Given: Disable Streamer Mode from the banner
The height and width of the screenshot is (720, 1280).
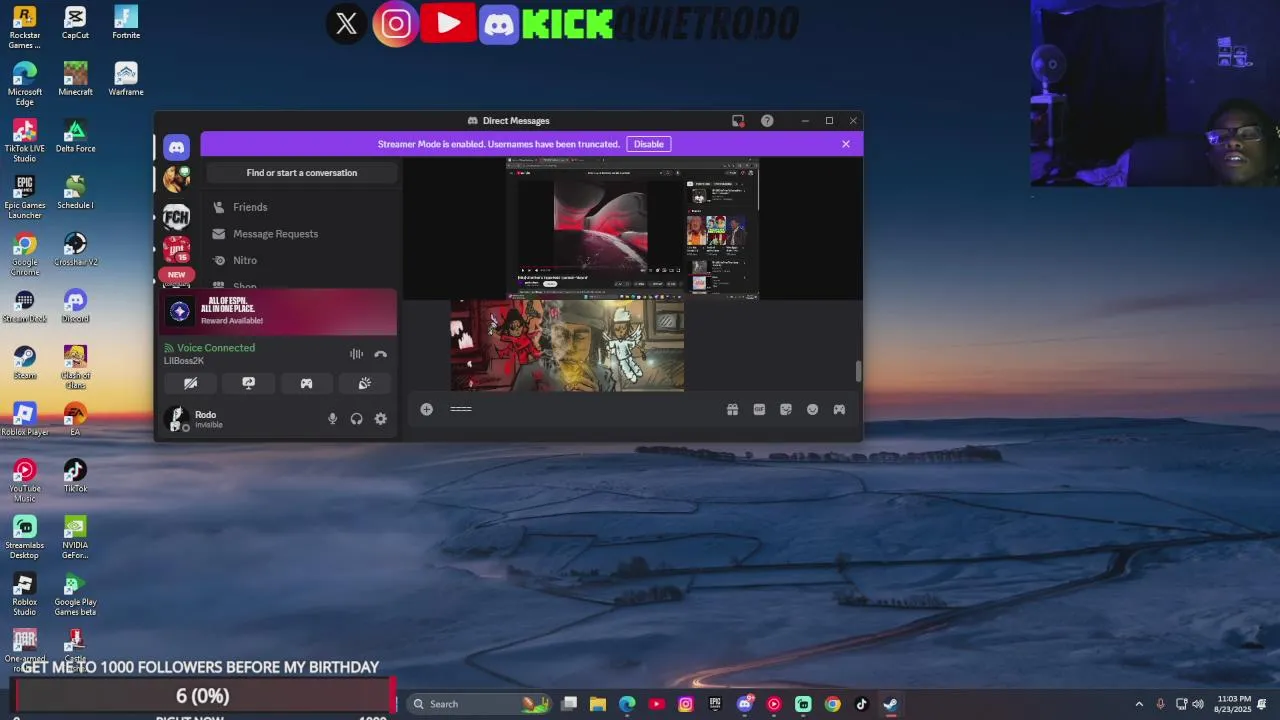Looking at the screenshot, I should click(x=648, y=144).
